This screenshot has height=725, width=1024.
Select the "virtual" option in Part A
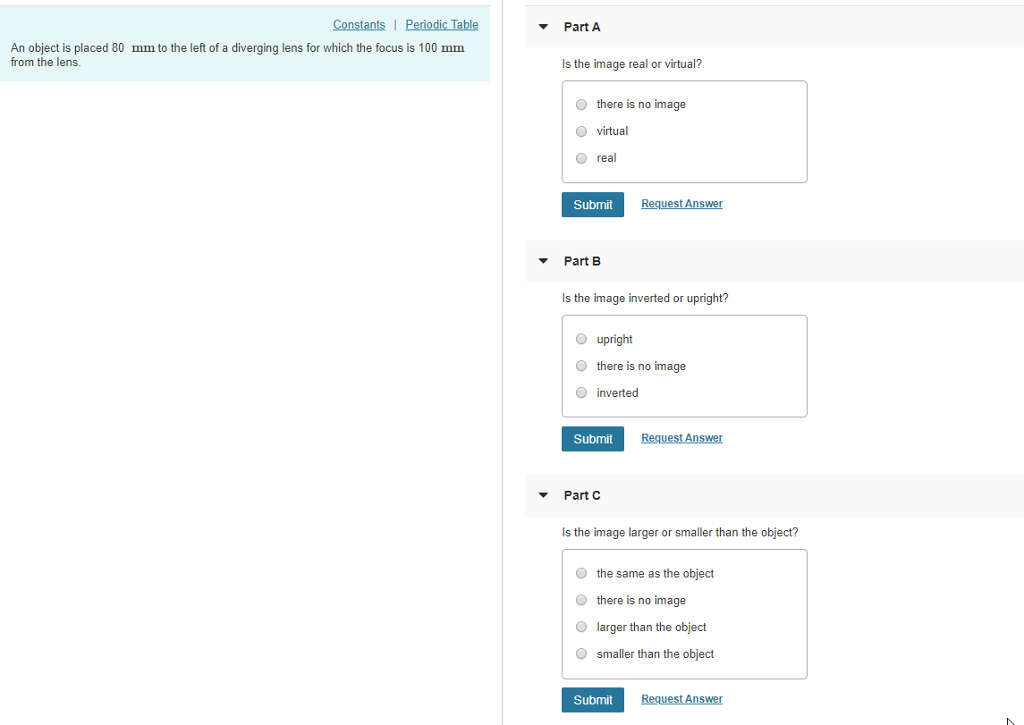click(581, 131)
